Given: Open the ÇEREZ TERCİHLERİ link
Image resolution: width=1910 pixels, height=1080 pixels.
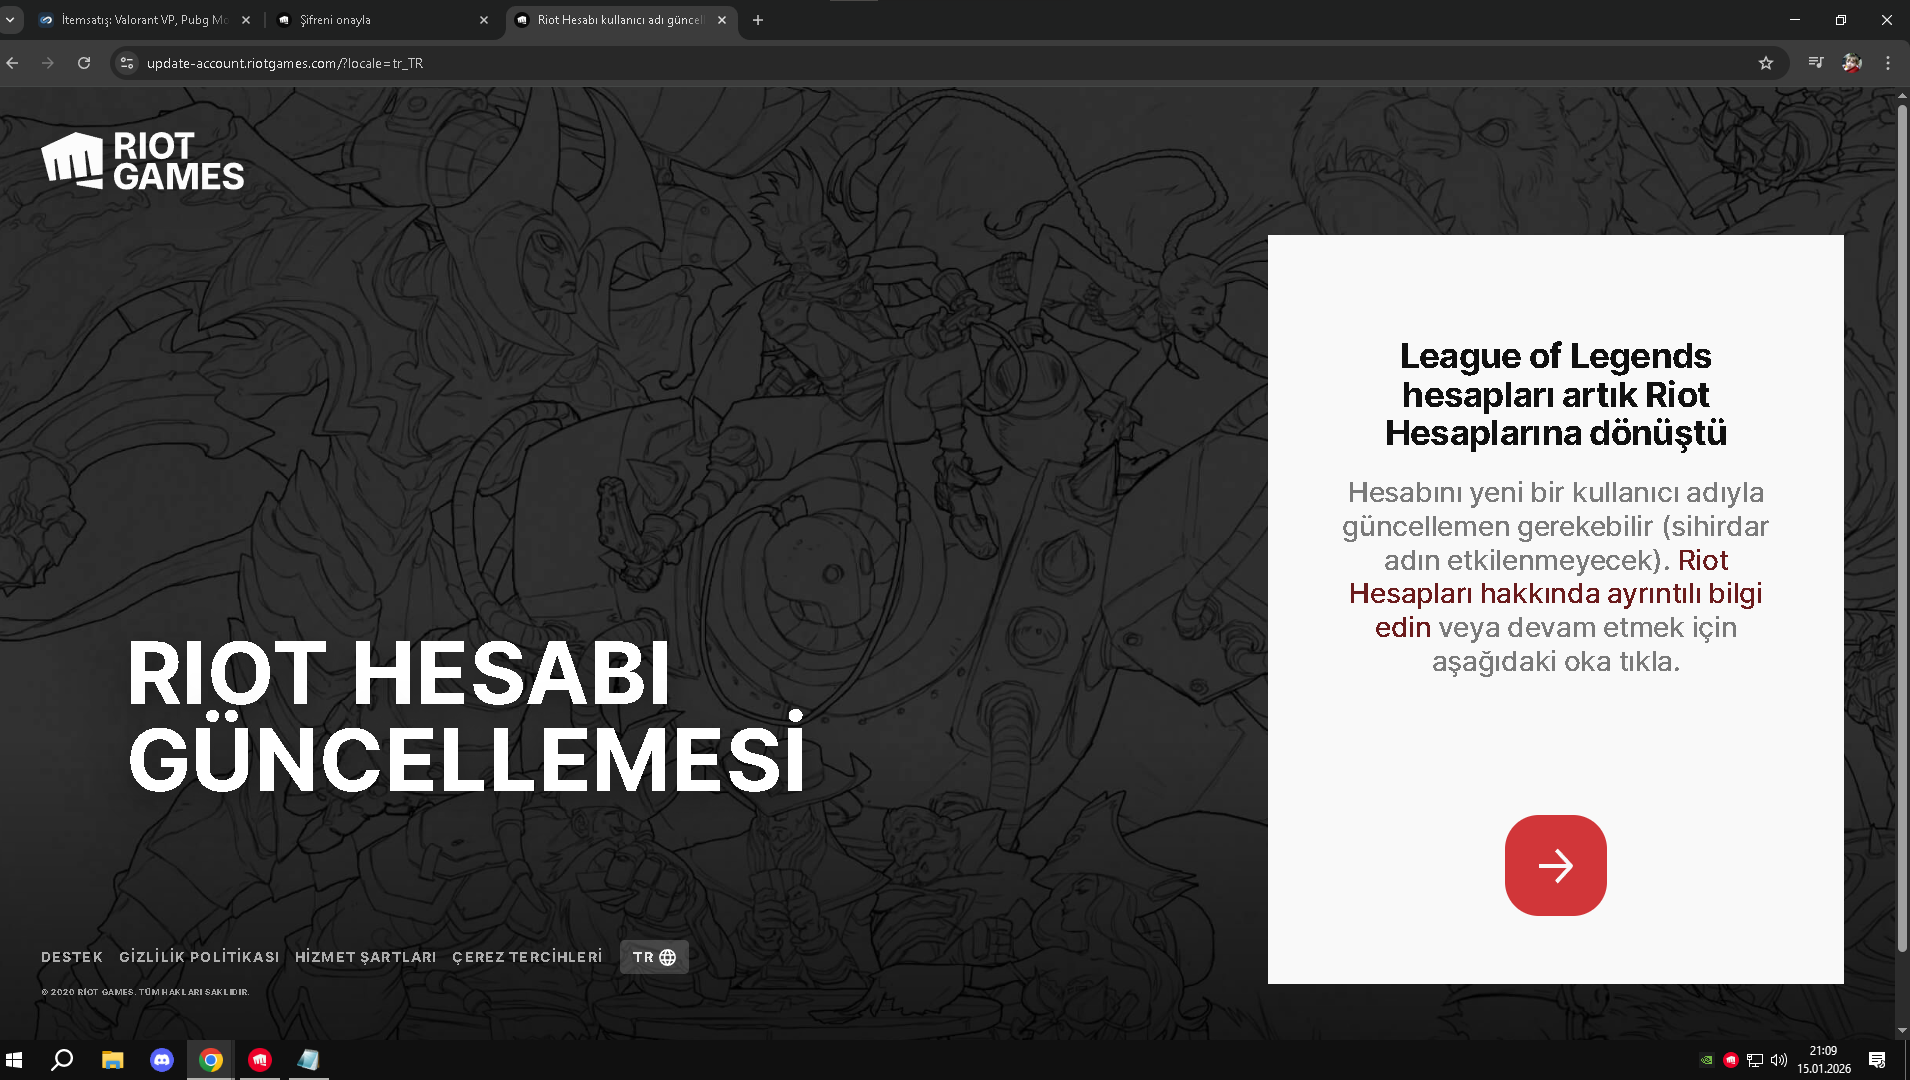Looking at the screenshot, I should coord(527,957).
